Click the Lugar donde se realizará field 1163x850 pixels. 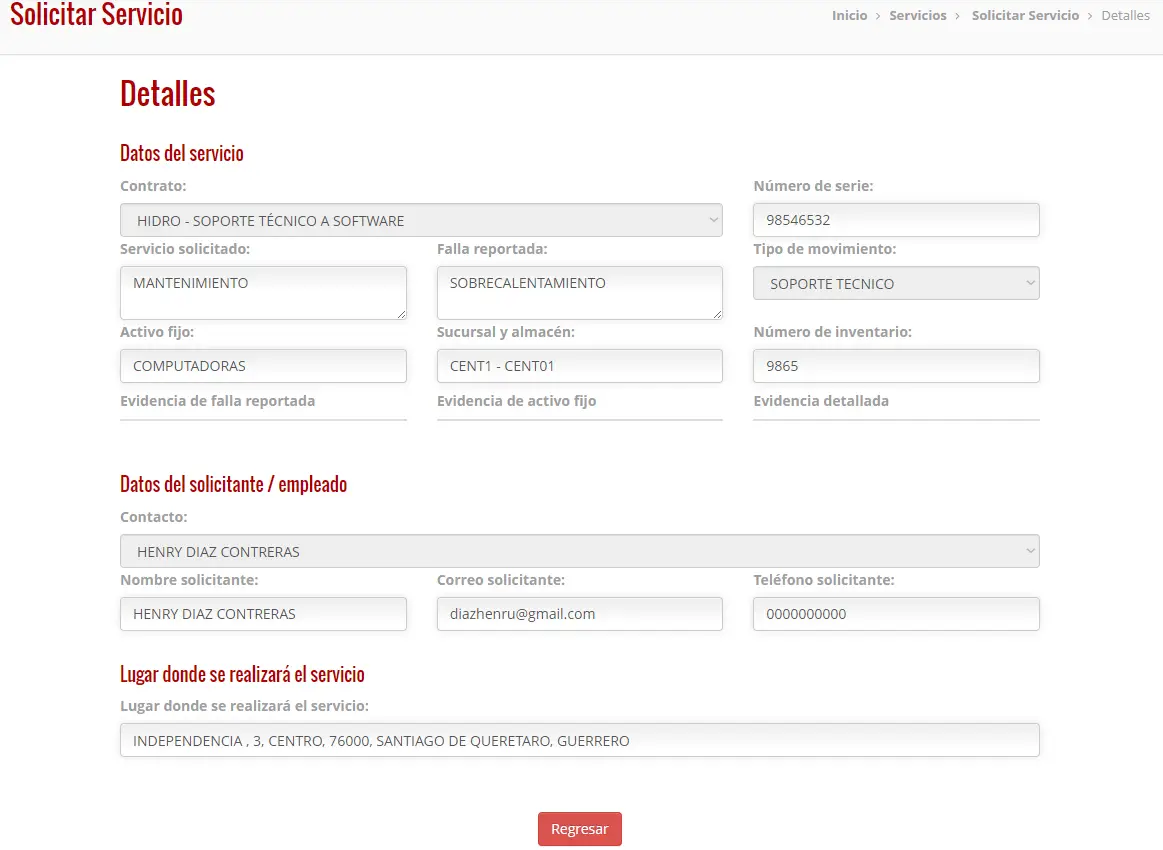[579, 740]
